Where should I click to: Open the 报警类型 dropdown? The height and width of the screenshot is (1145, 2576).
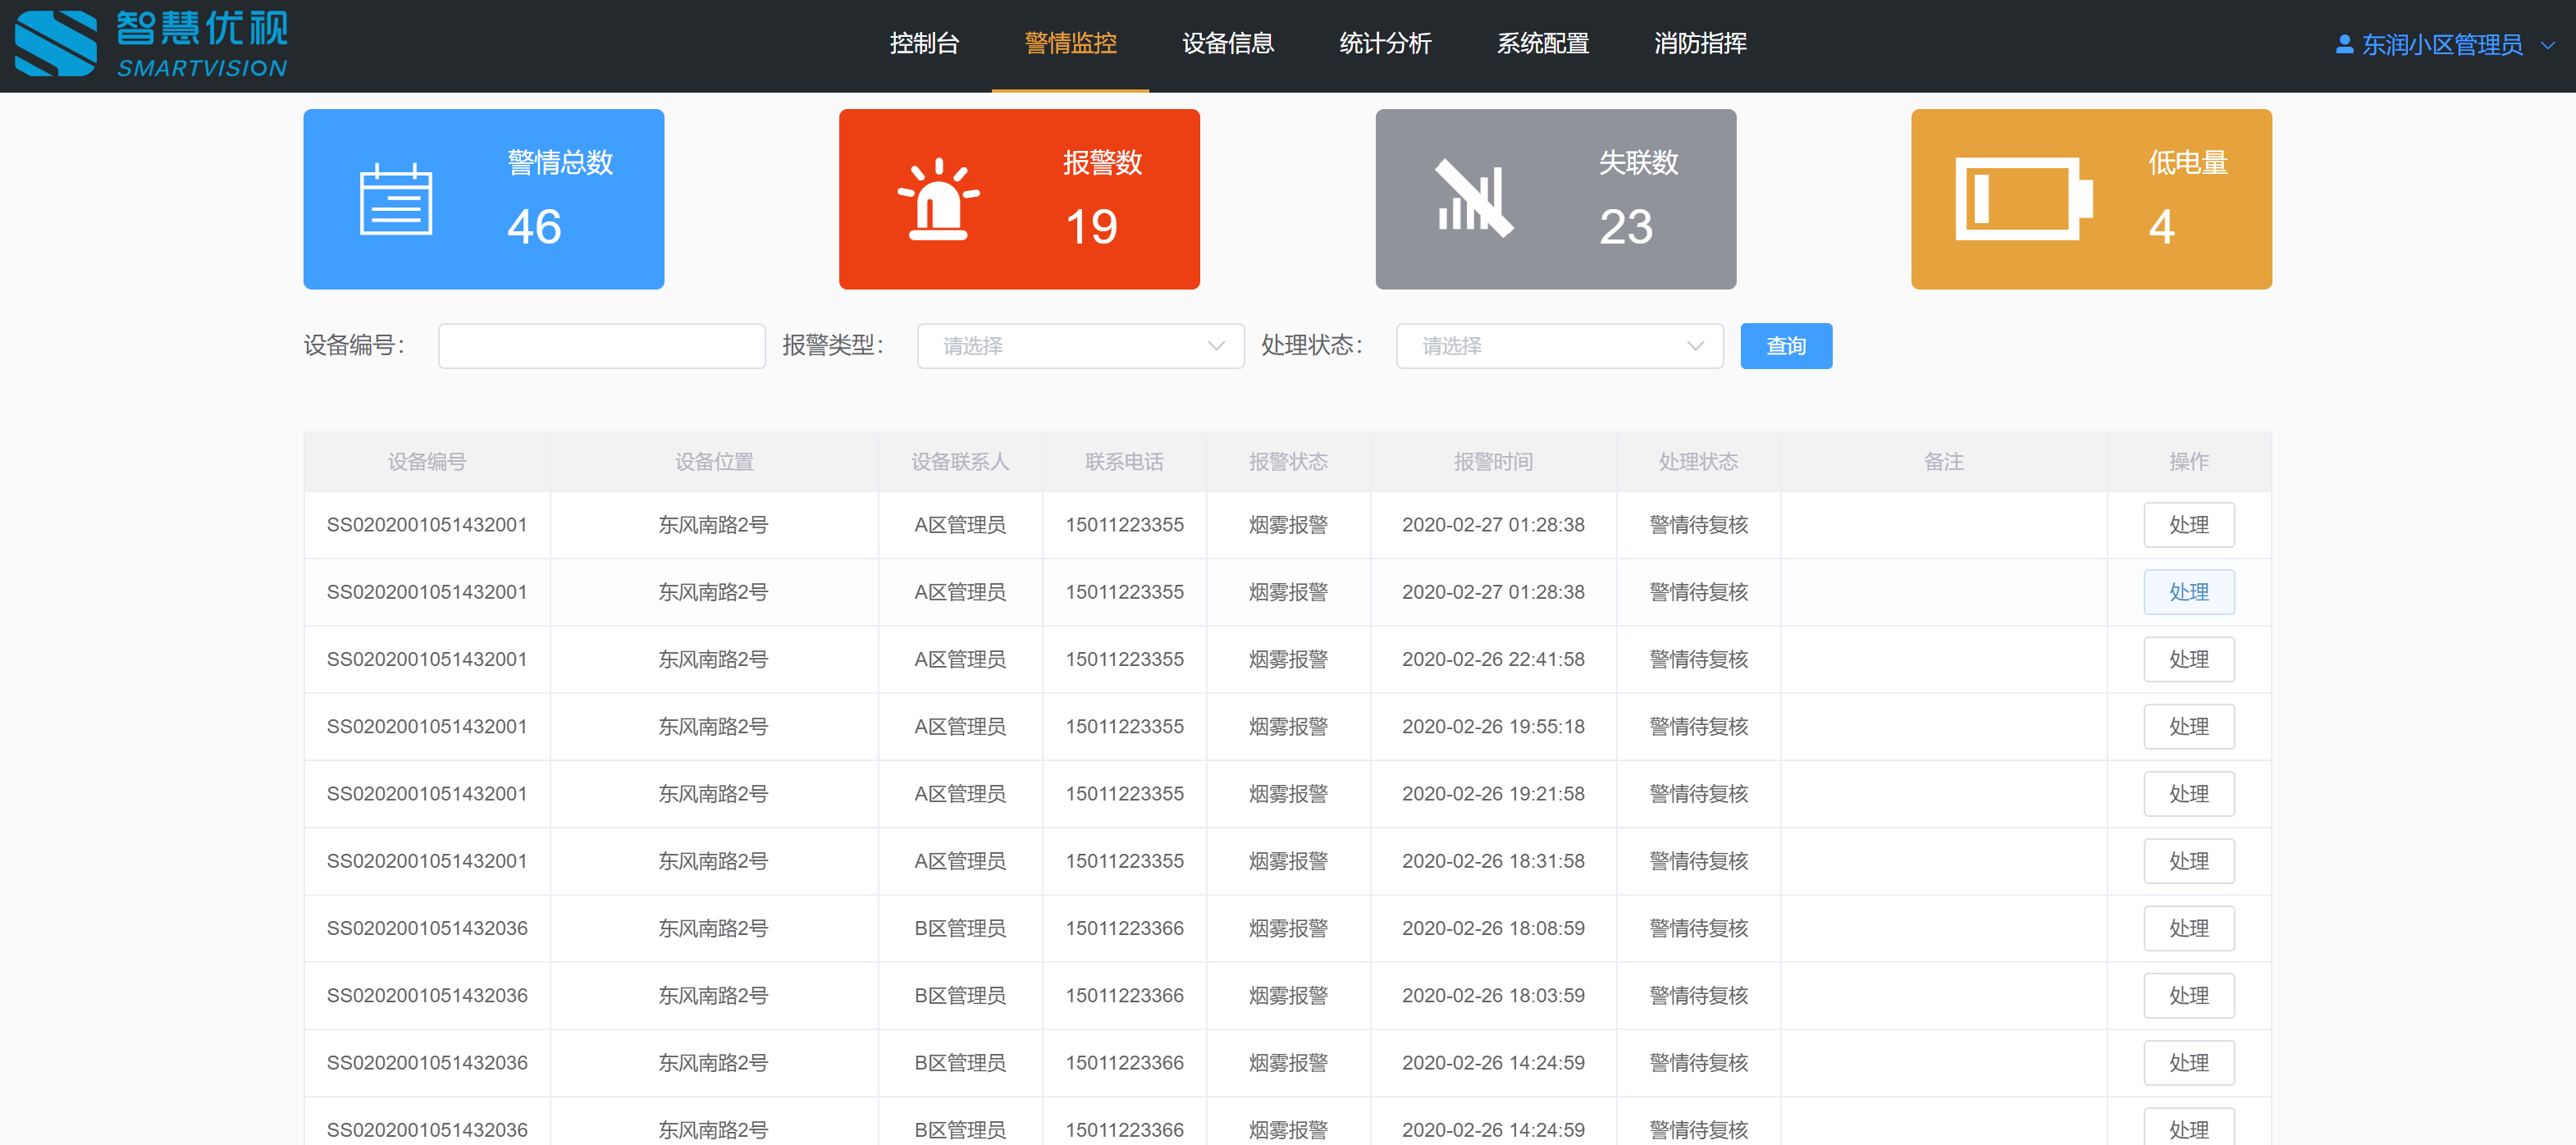(1080, 346)
